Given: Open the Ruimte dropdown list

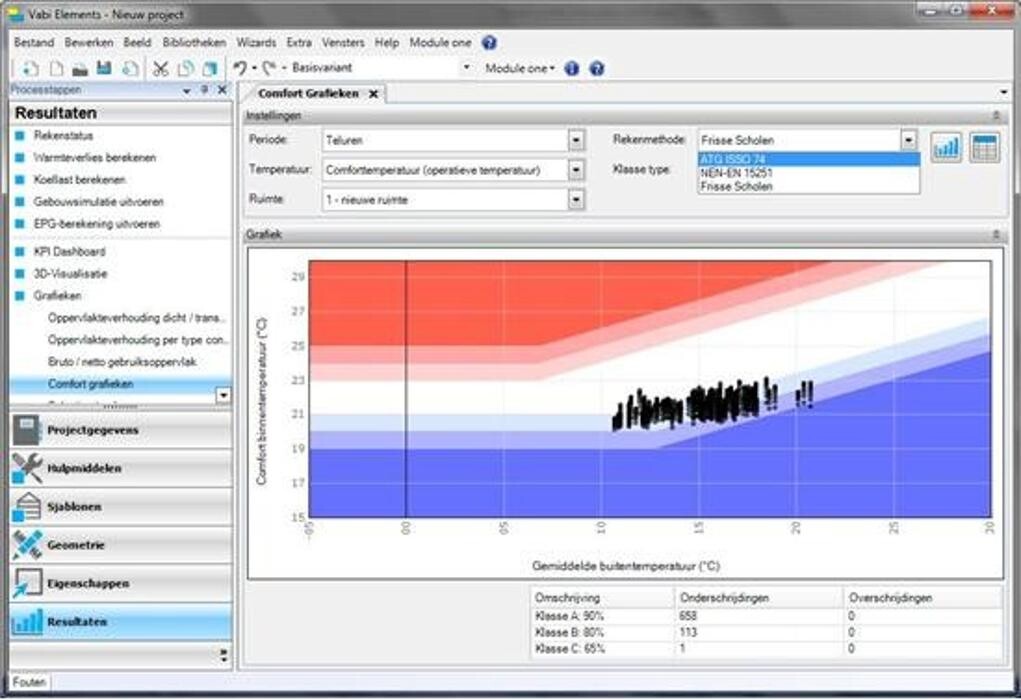Looking at the screenshot, I should pos(576,200).
